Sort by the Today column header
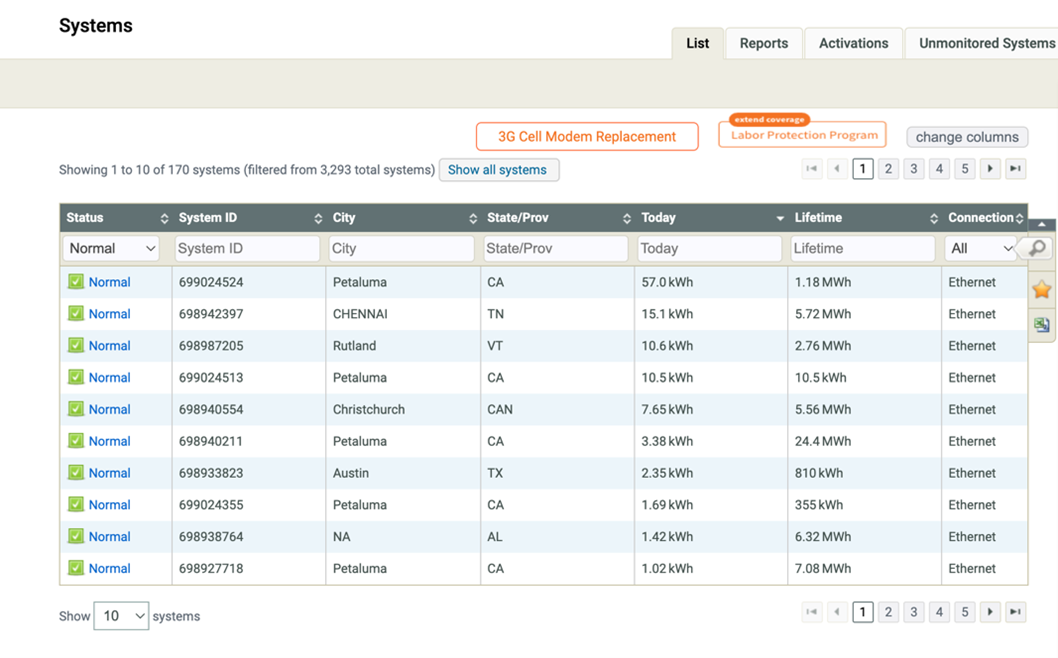The width and height of the screenshot is (1058, 658). (711, 217)
